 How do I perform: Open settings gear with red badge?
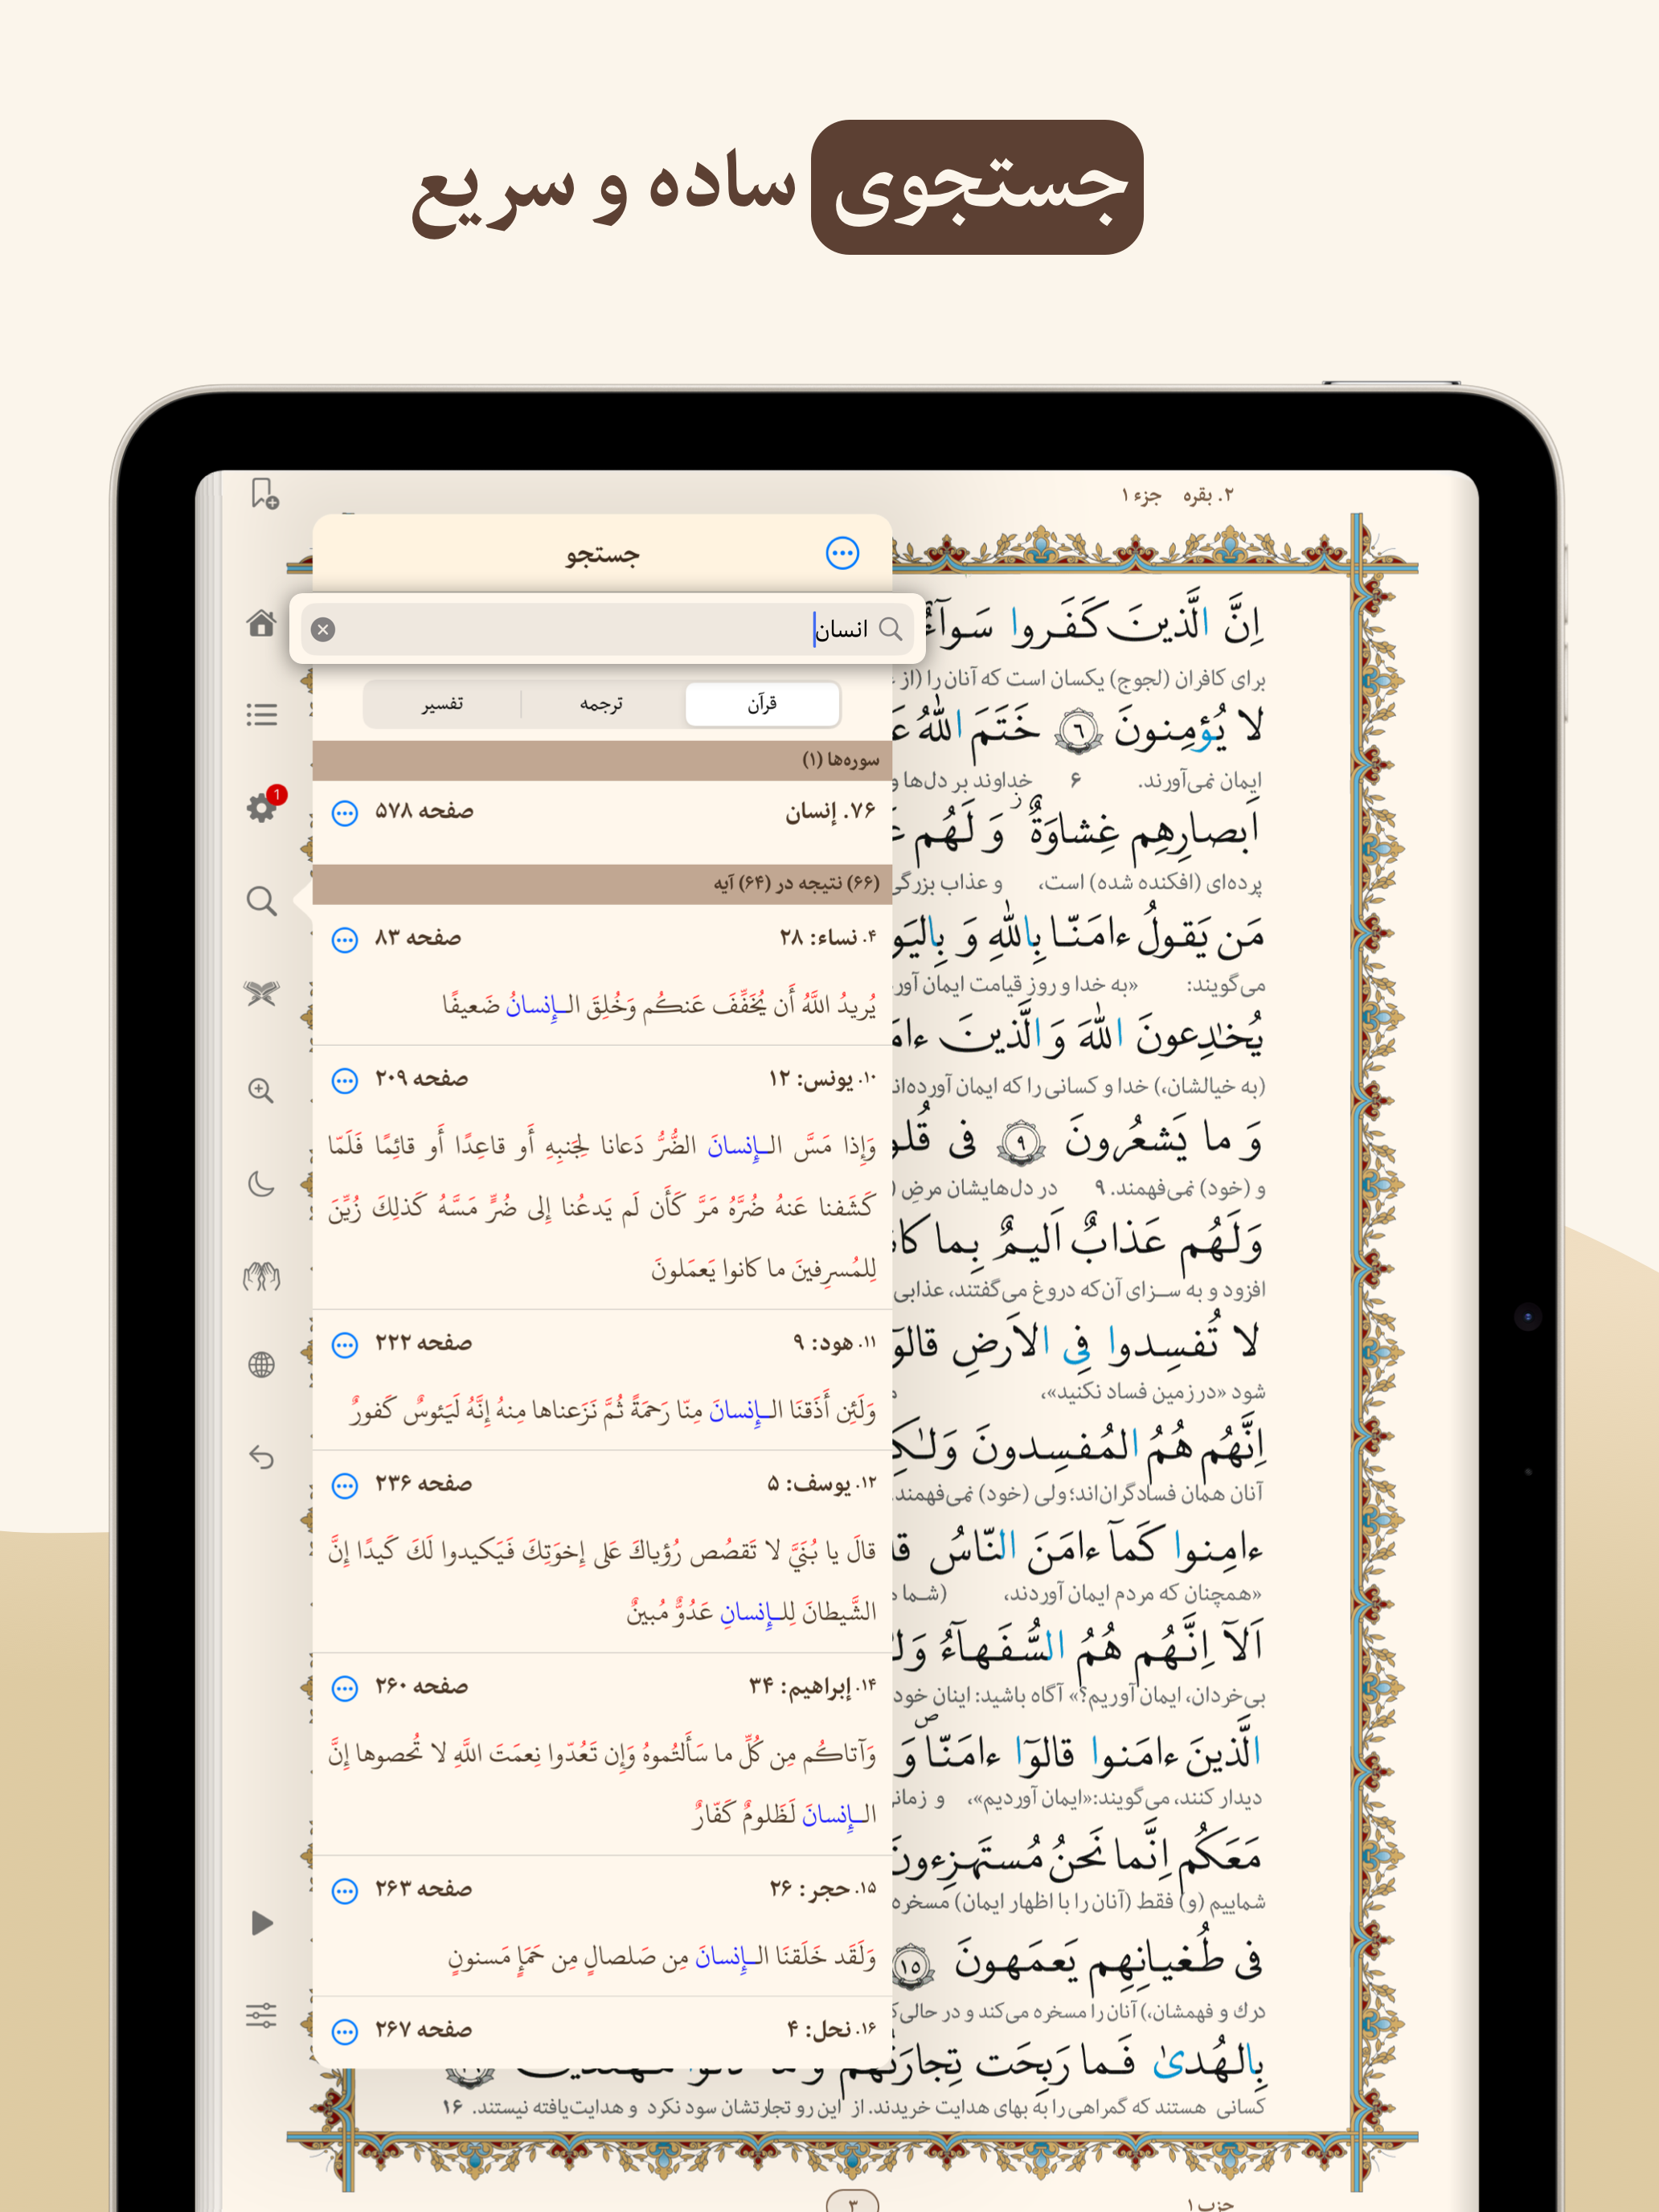263,806
